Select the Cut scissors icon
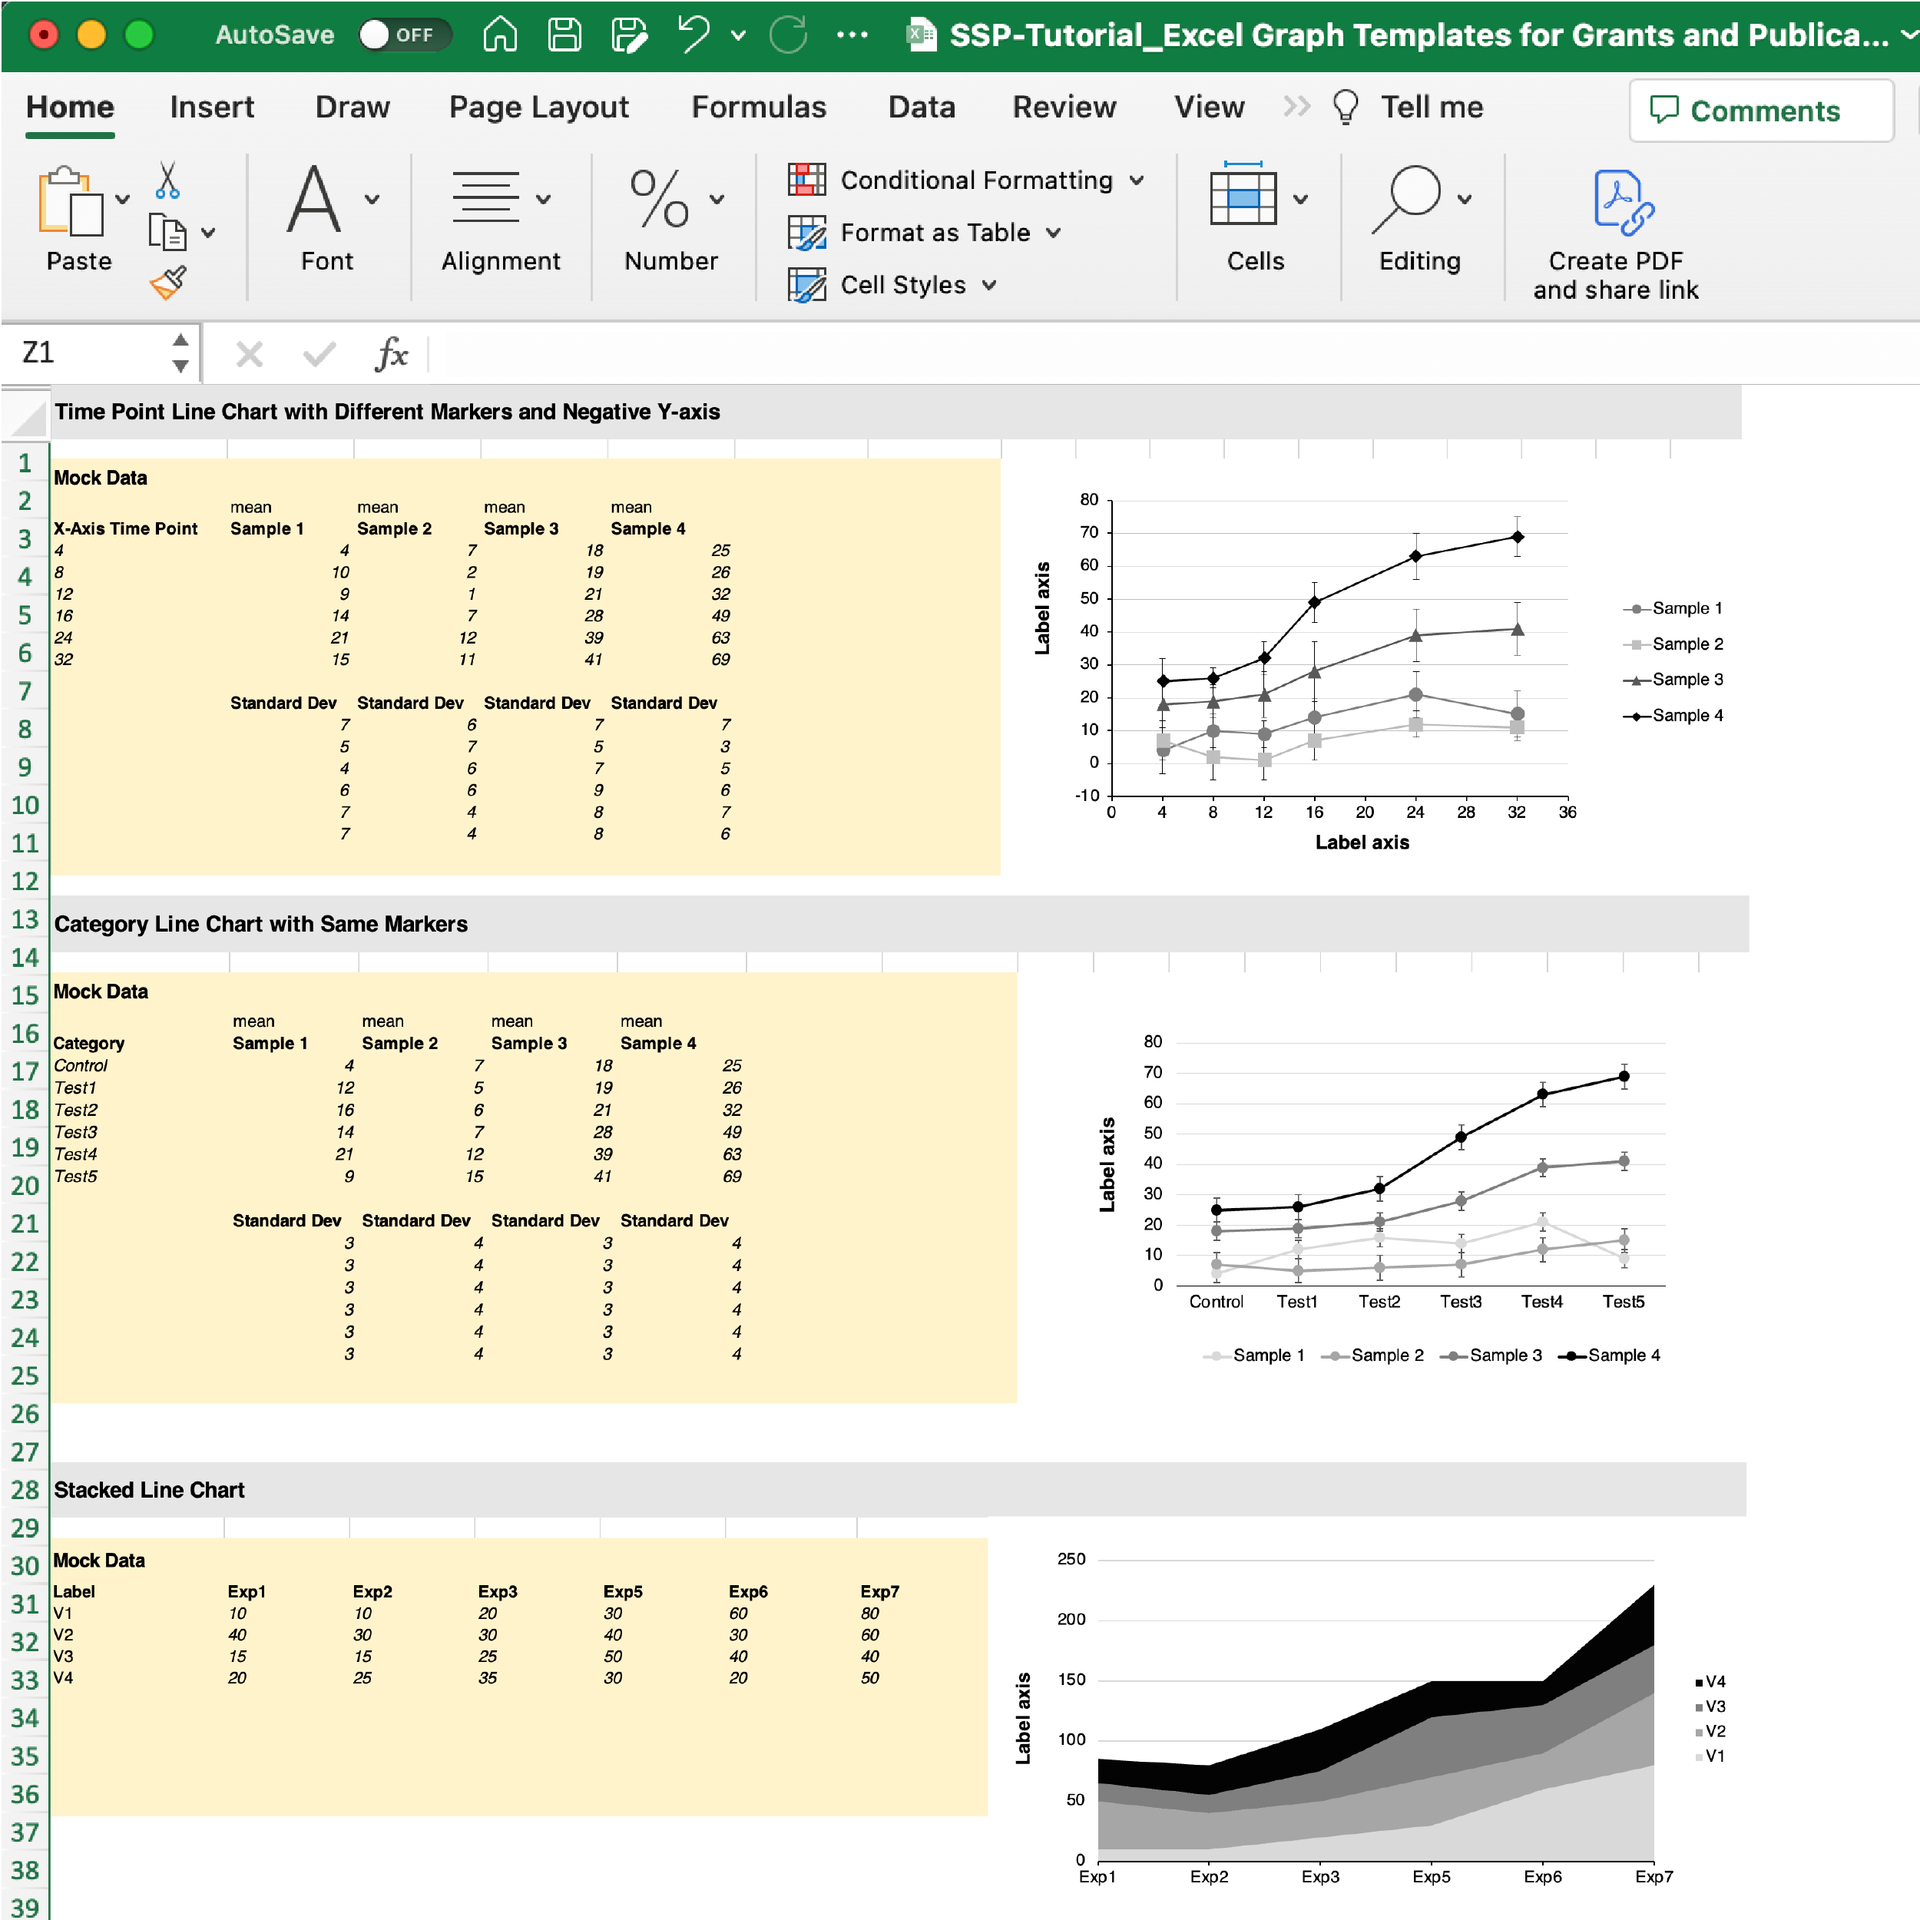This screenshot has height=1920, width=1920. click(168, 182)
